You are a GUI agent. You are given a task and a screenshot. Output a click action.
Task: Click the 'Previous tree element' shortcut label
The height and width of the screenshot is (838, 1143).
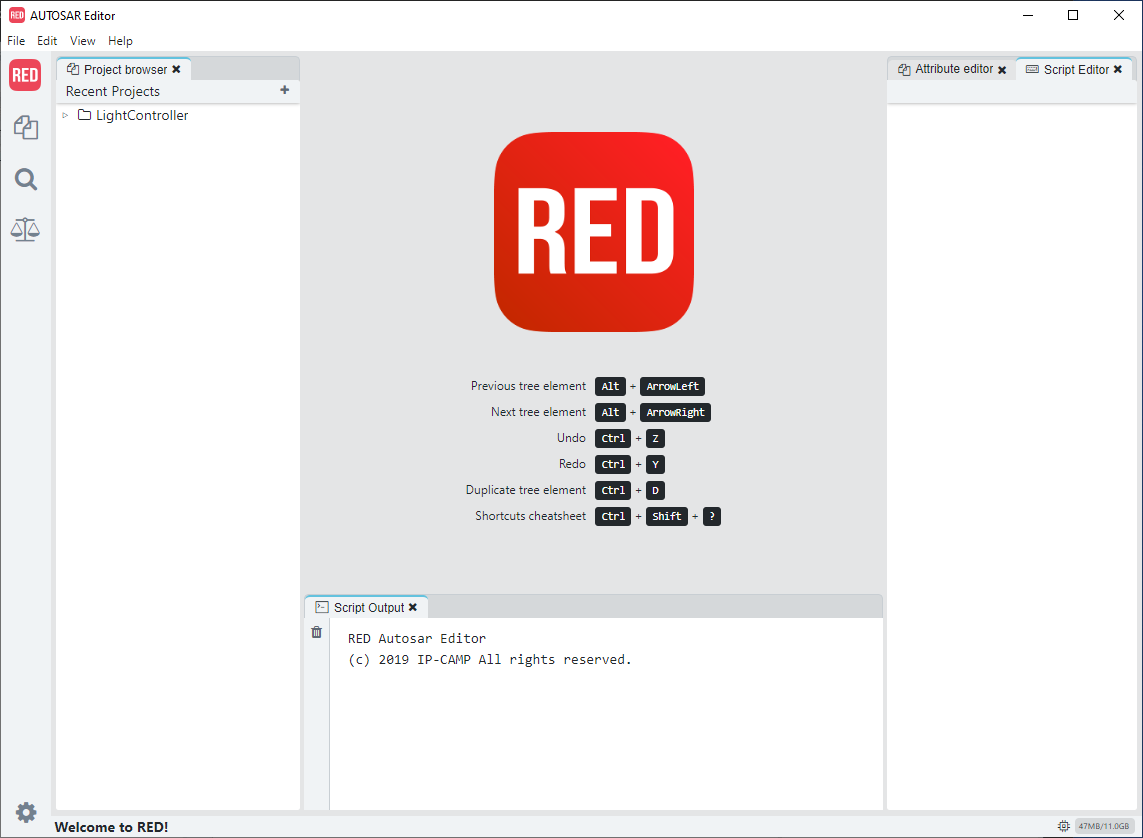click(528, 385)
